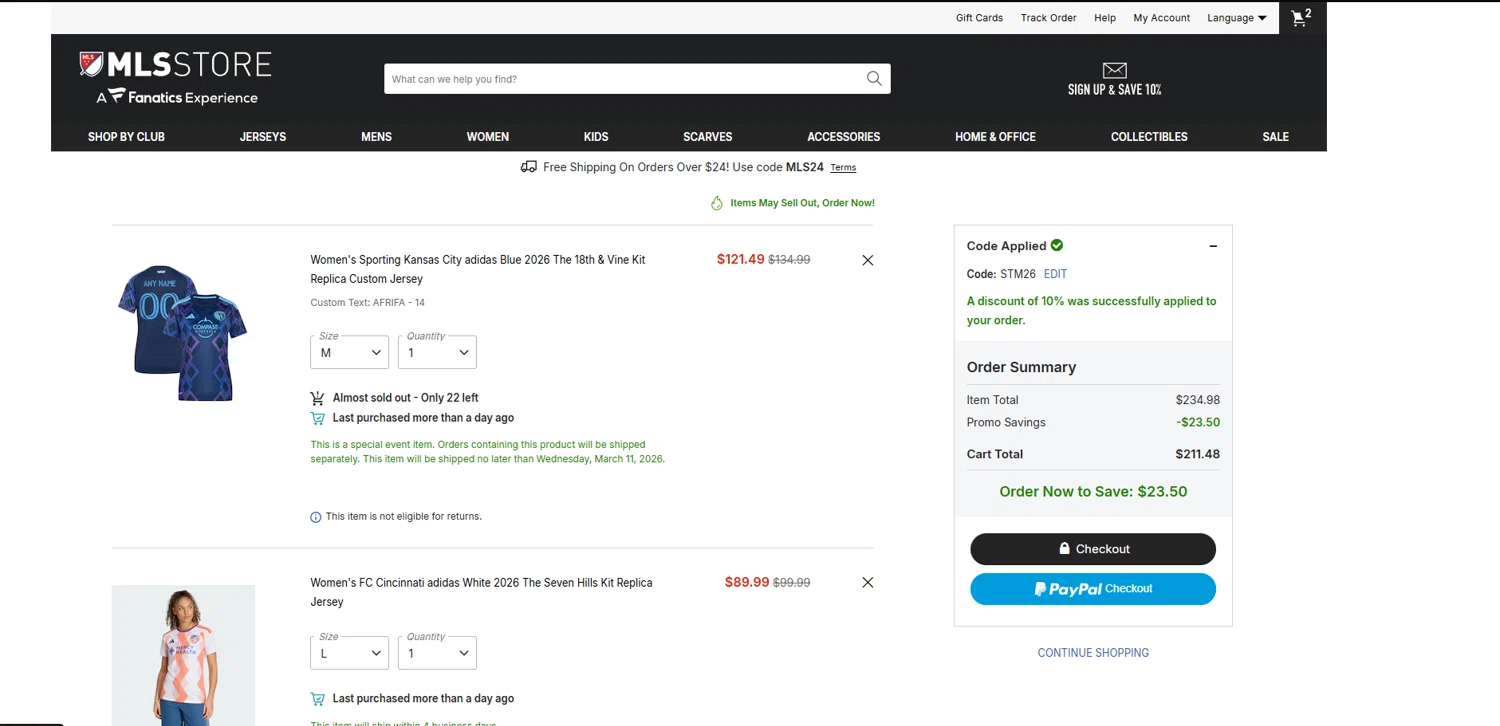Open the Kids menu

click(x=596, y=137)
